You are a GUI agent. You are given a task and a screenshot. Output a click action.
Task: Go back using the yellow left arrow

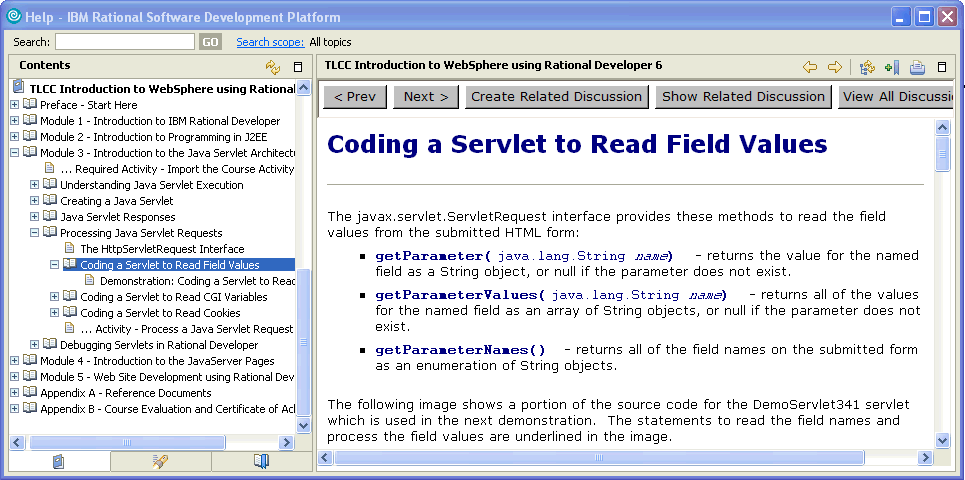[810, 67]
